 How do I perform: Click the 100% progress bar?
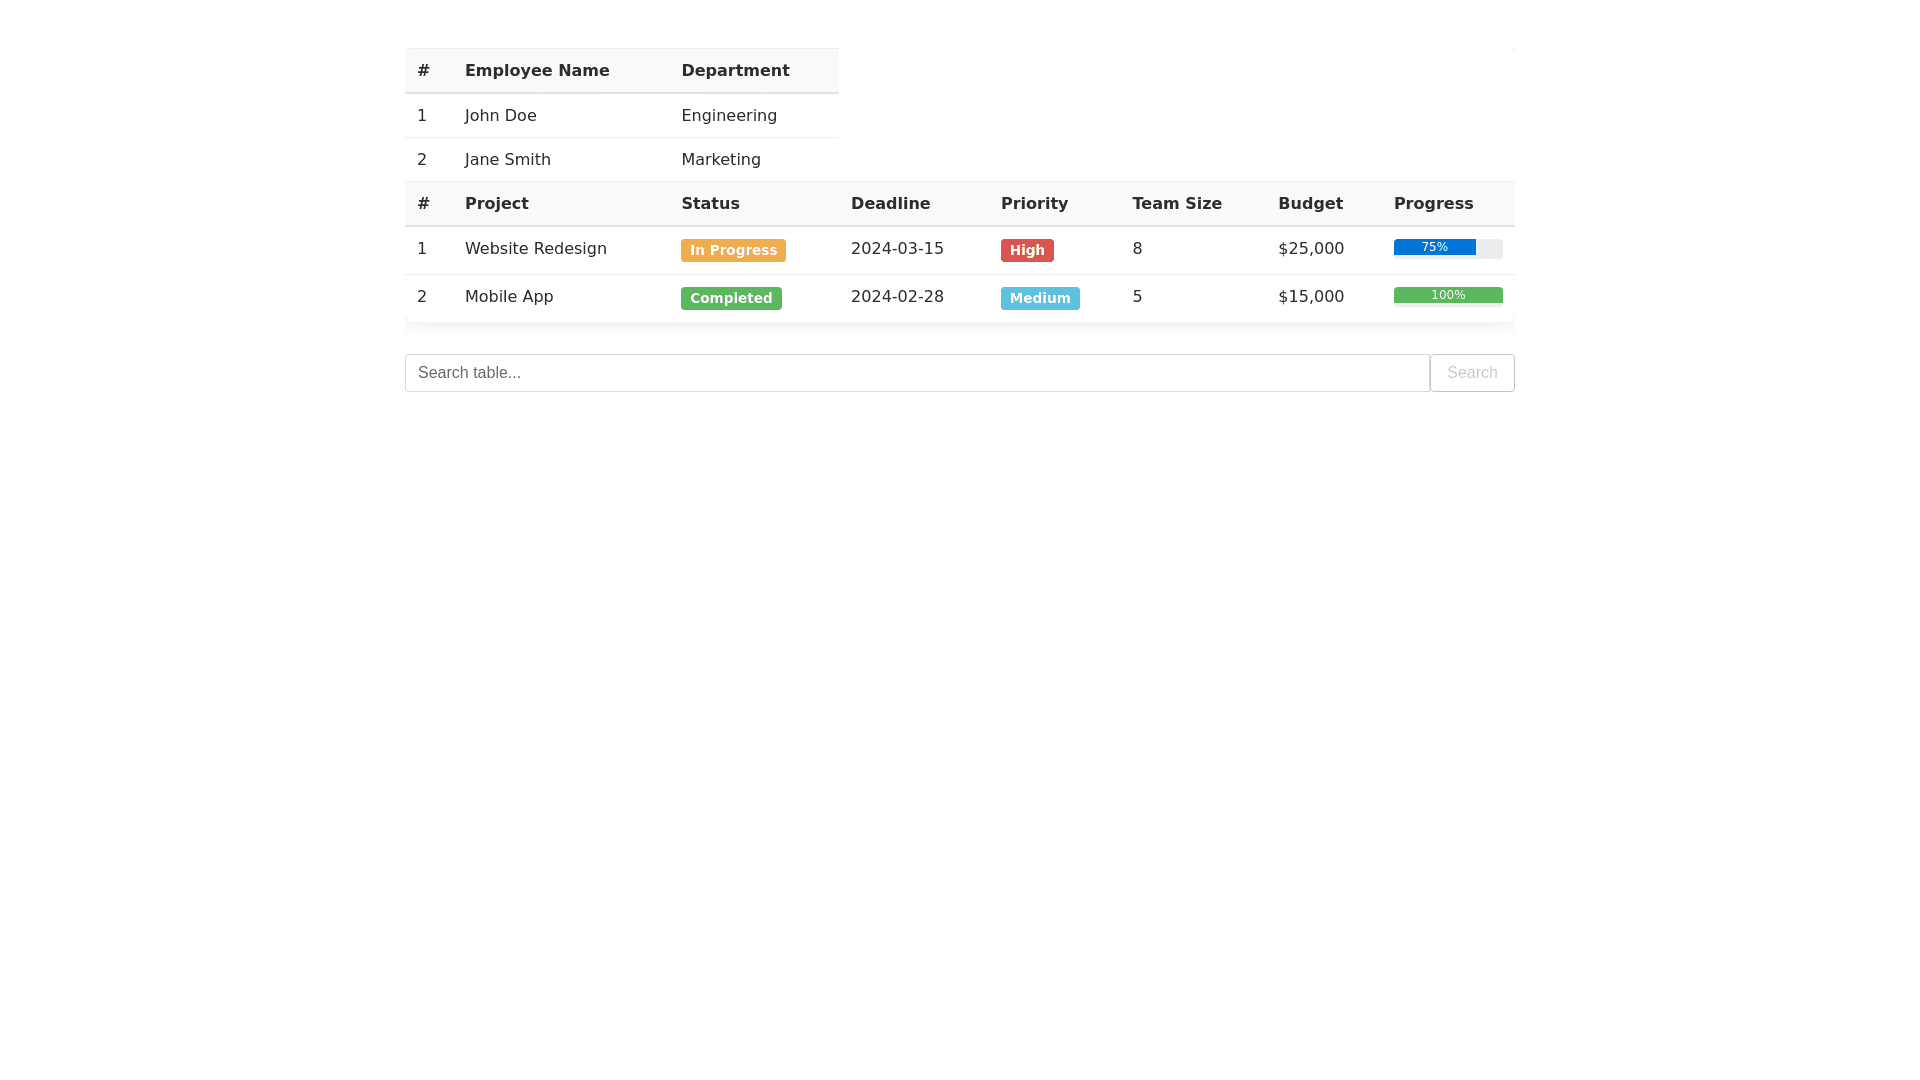tap(1447, 295)
